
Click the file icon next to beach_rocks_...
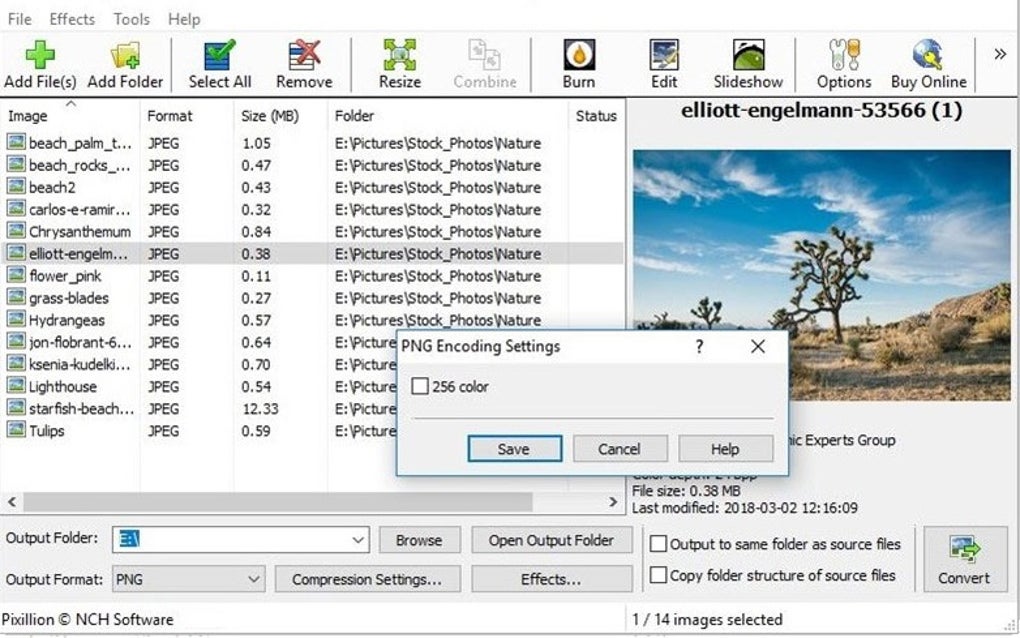[x=16, y=164]
